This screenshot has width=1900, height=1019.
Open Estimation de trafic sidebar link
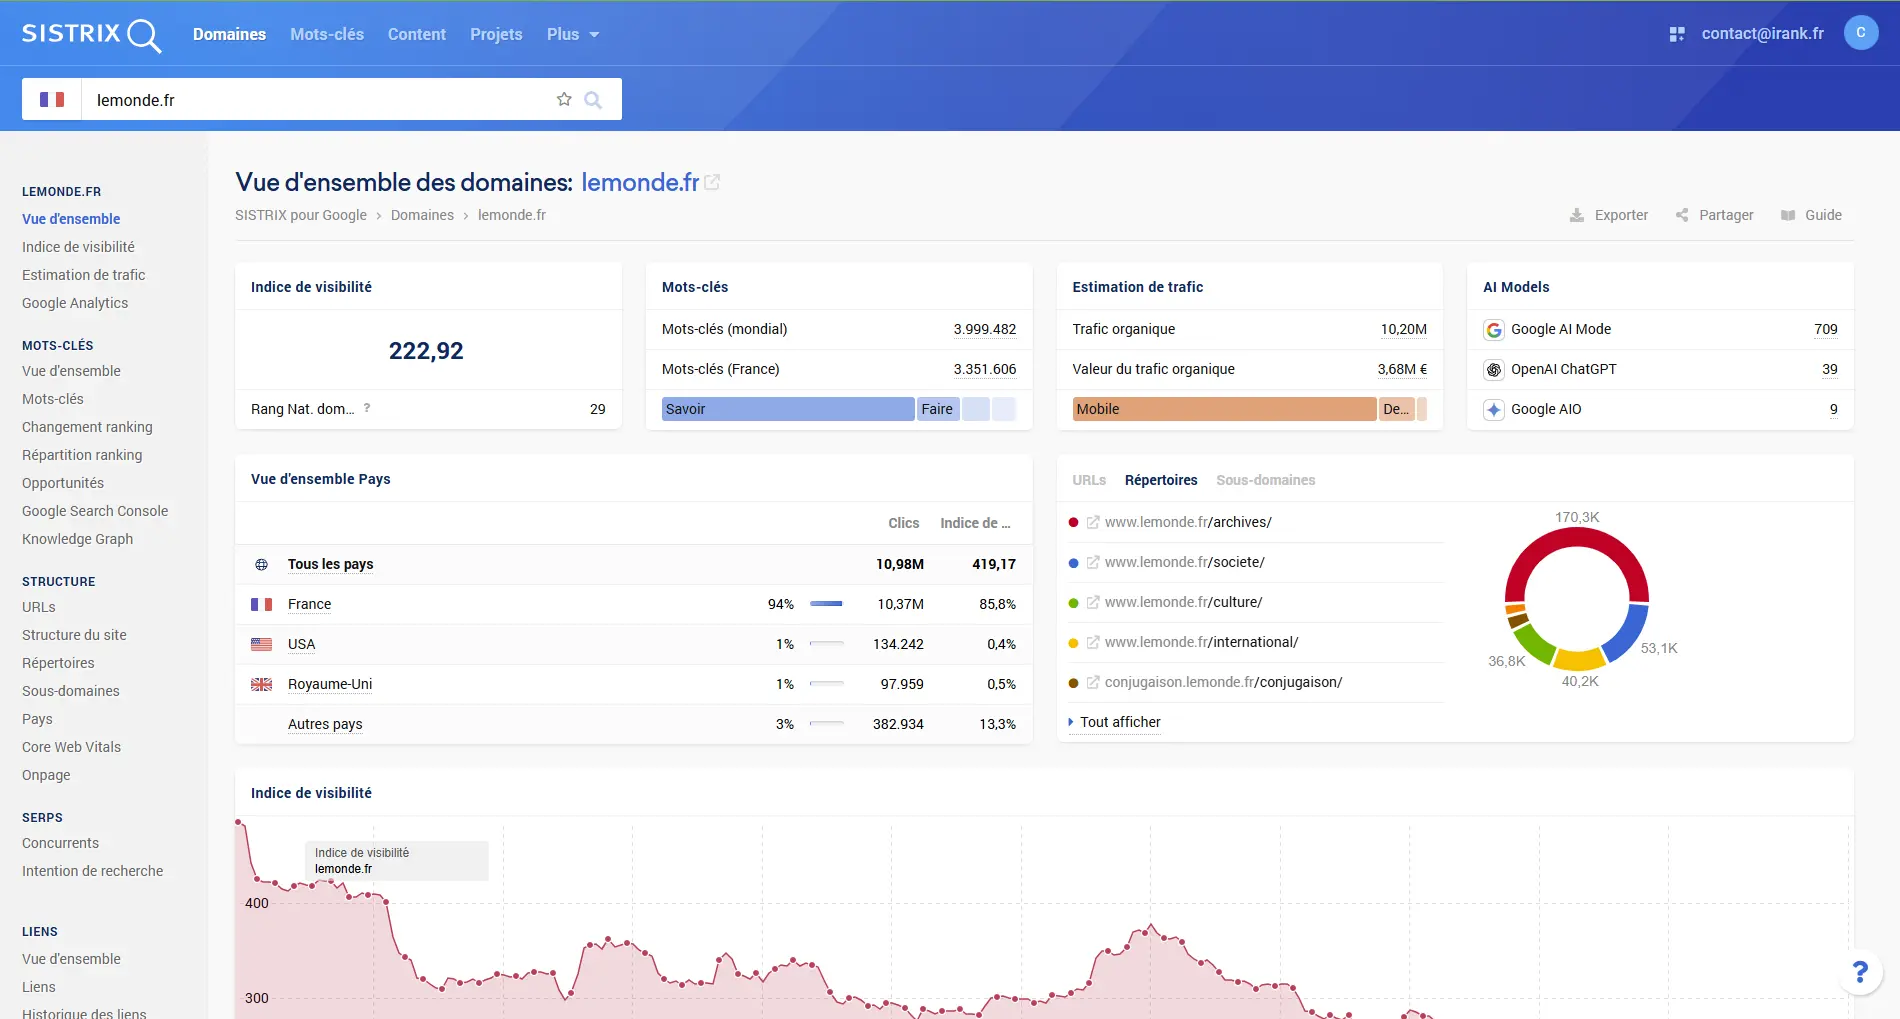coord(83,275)
